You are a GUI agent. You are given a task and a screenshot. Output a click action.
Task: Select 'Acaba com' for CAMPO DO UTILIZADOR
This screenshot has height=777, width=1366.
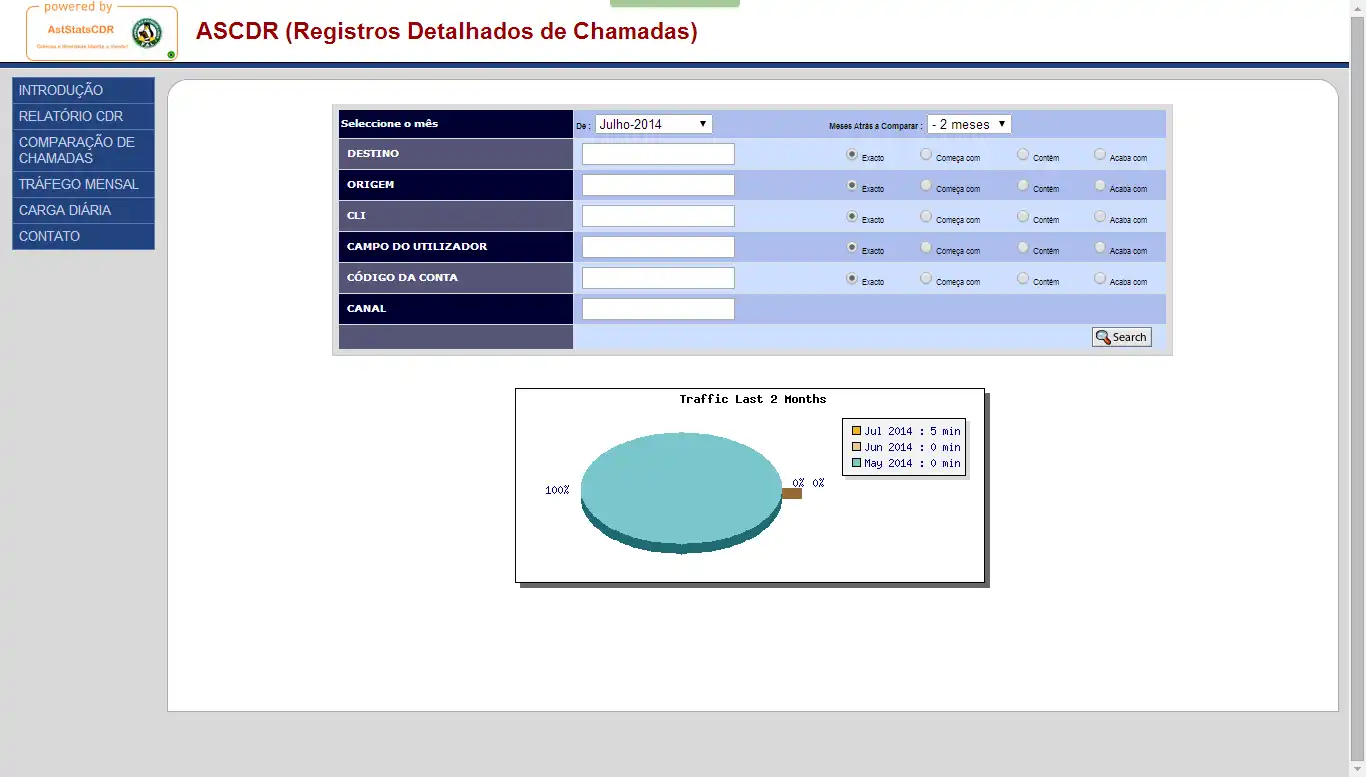[1100, 248]
